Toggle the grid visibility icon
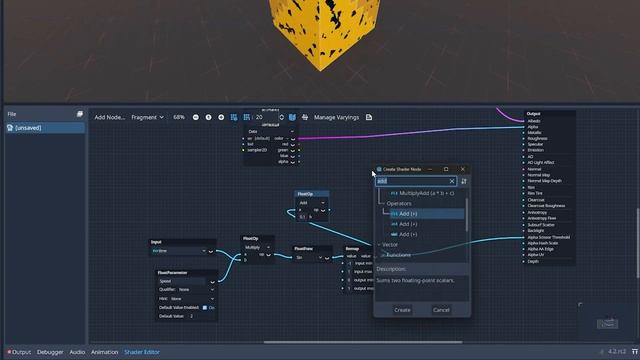640x360 pixels. point(247,117)
